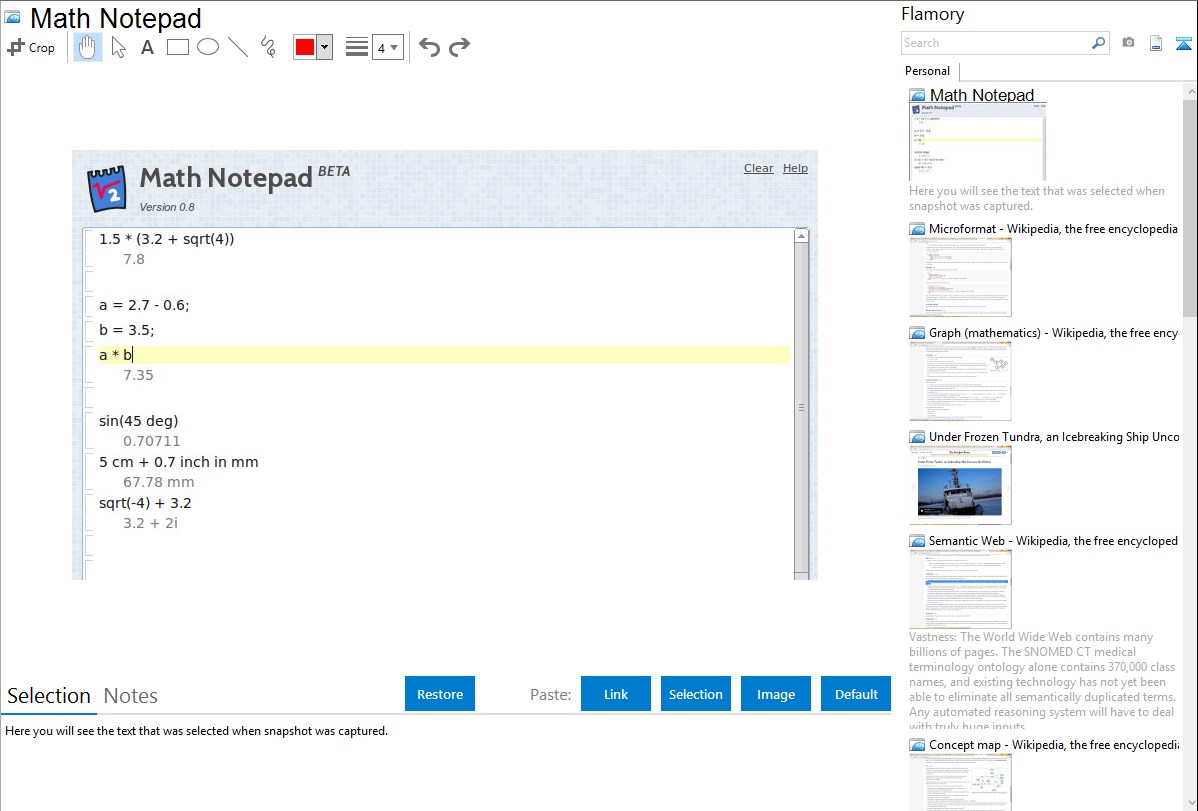1198x811 pixels.
Task: Select the freehand squiggle tool
Action: (x=268, y=47)
